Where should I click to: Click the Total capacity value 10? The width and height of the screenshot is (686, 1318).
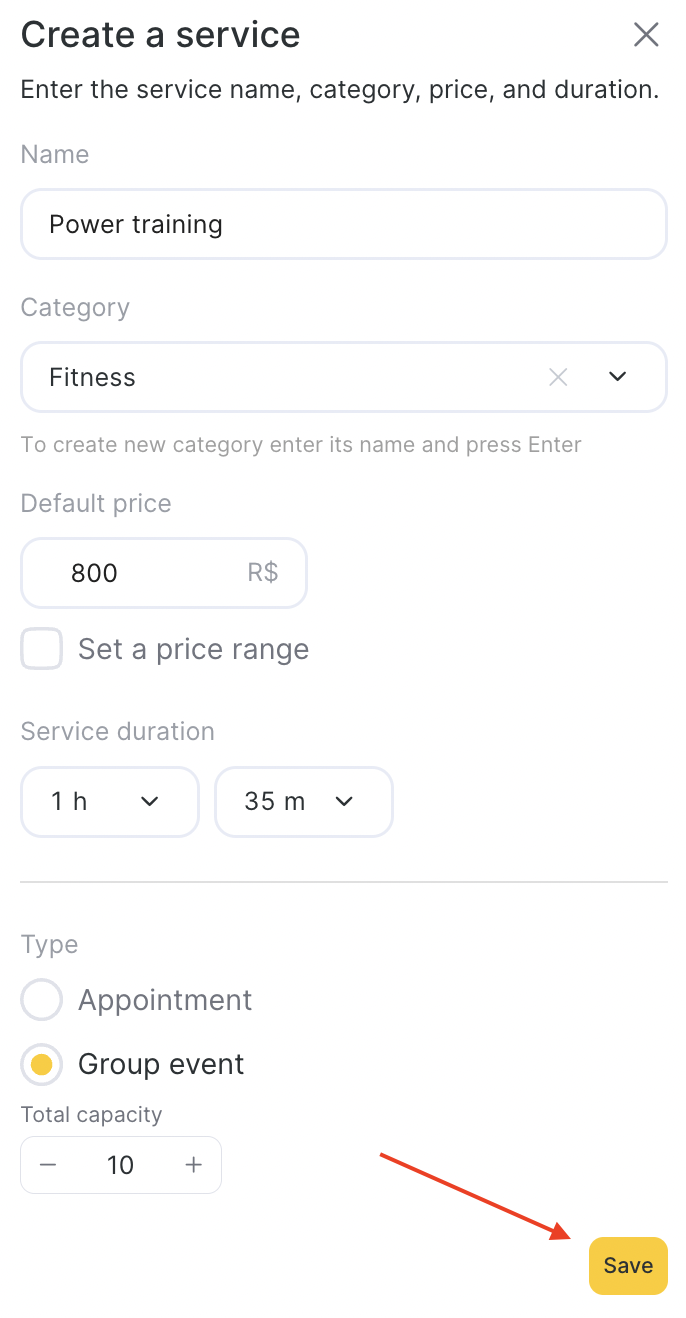tap(120, 1165)
